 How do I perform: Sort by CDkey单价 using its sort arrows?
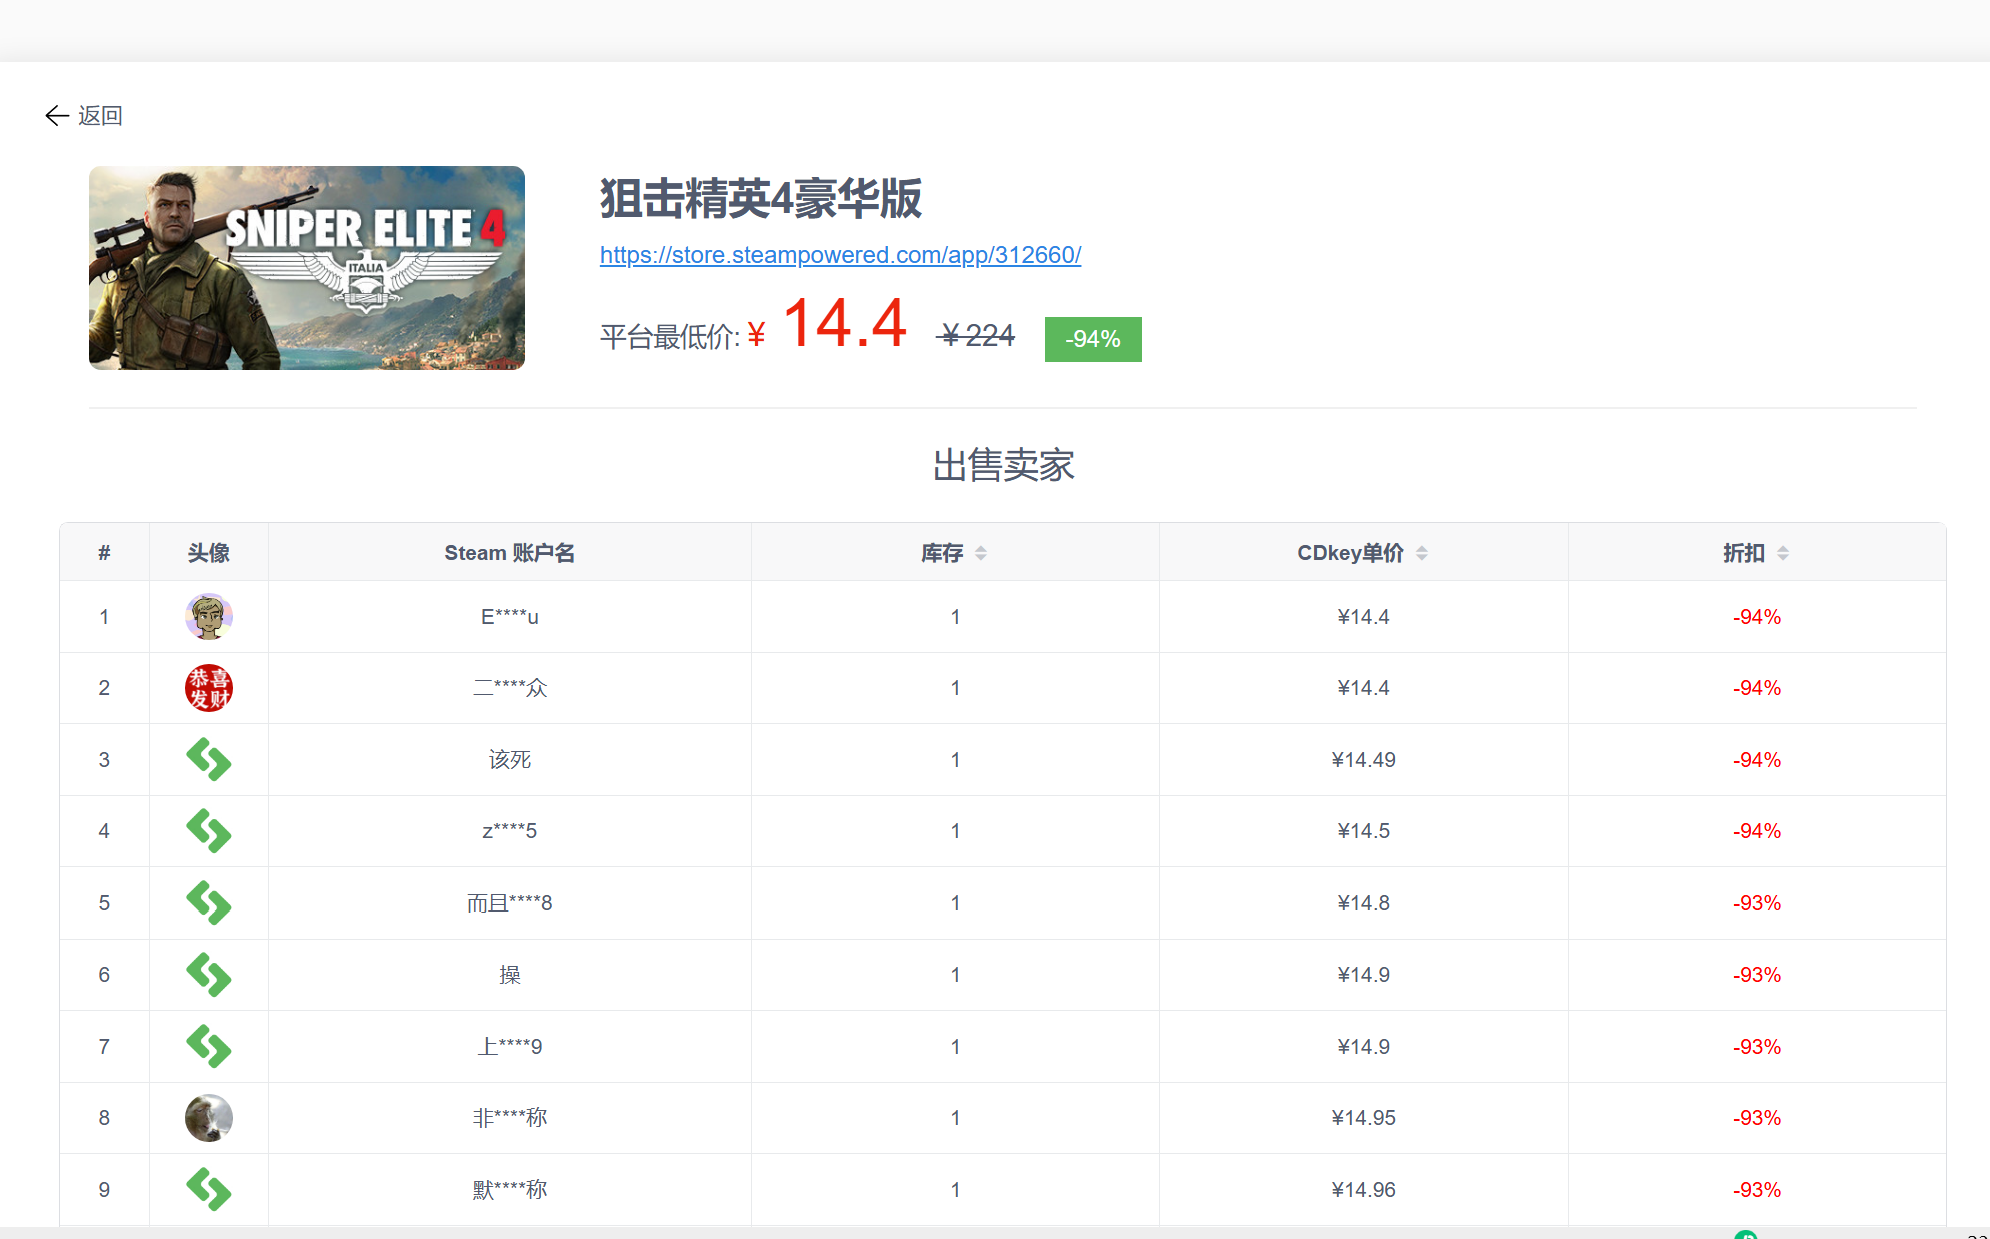[1422, 553]
